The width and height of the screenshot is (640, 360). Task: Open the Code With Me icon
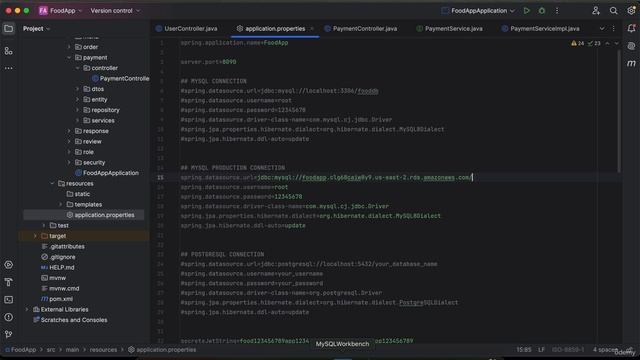tap(596, 11)
